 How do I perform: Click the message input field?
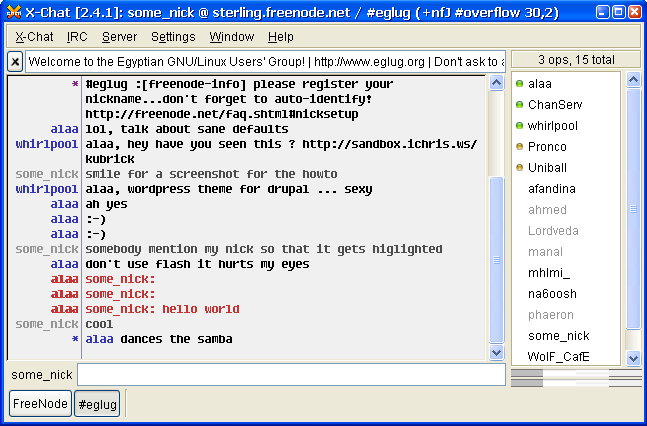point(290,375)
